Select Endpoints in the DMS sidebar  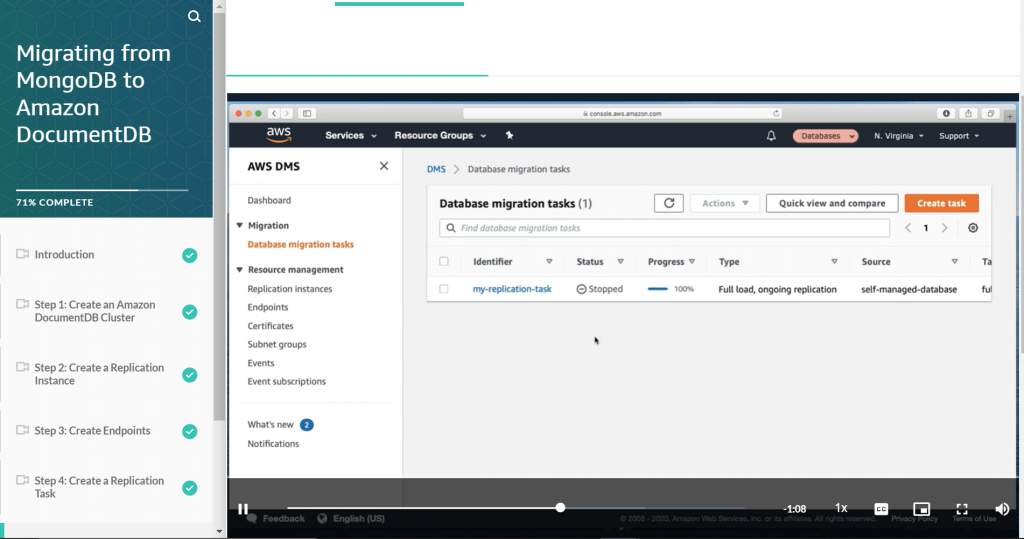tap(268, 307)
